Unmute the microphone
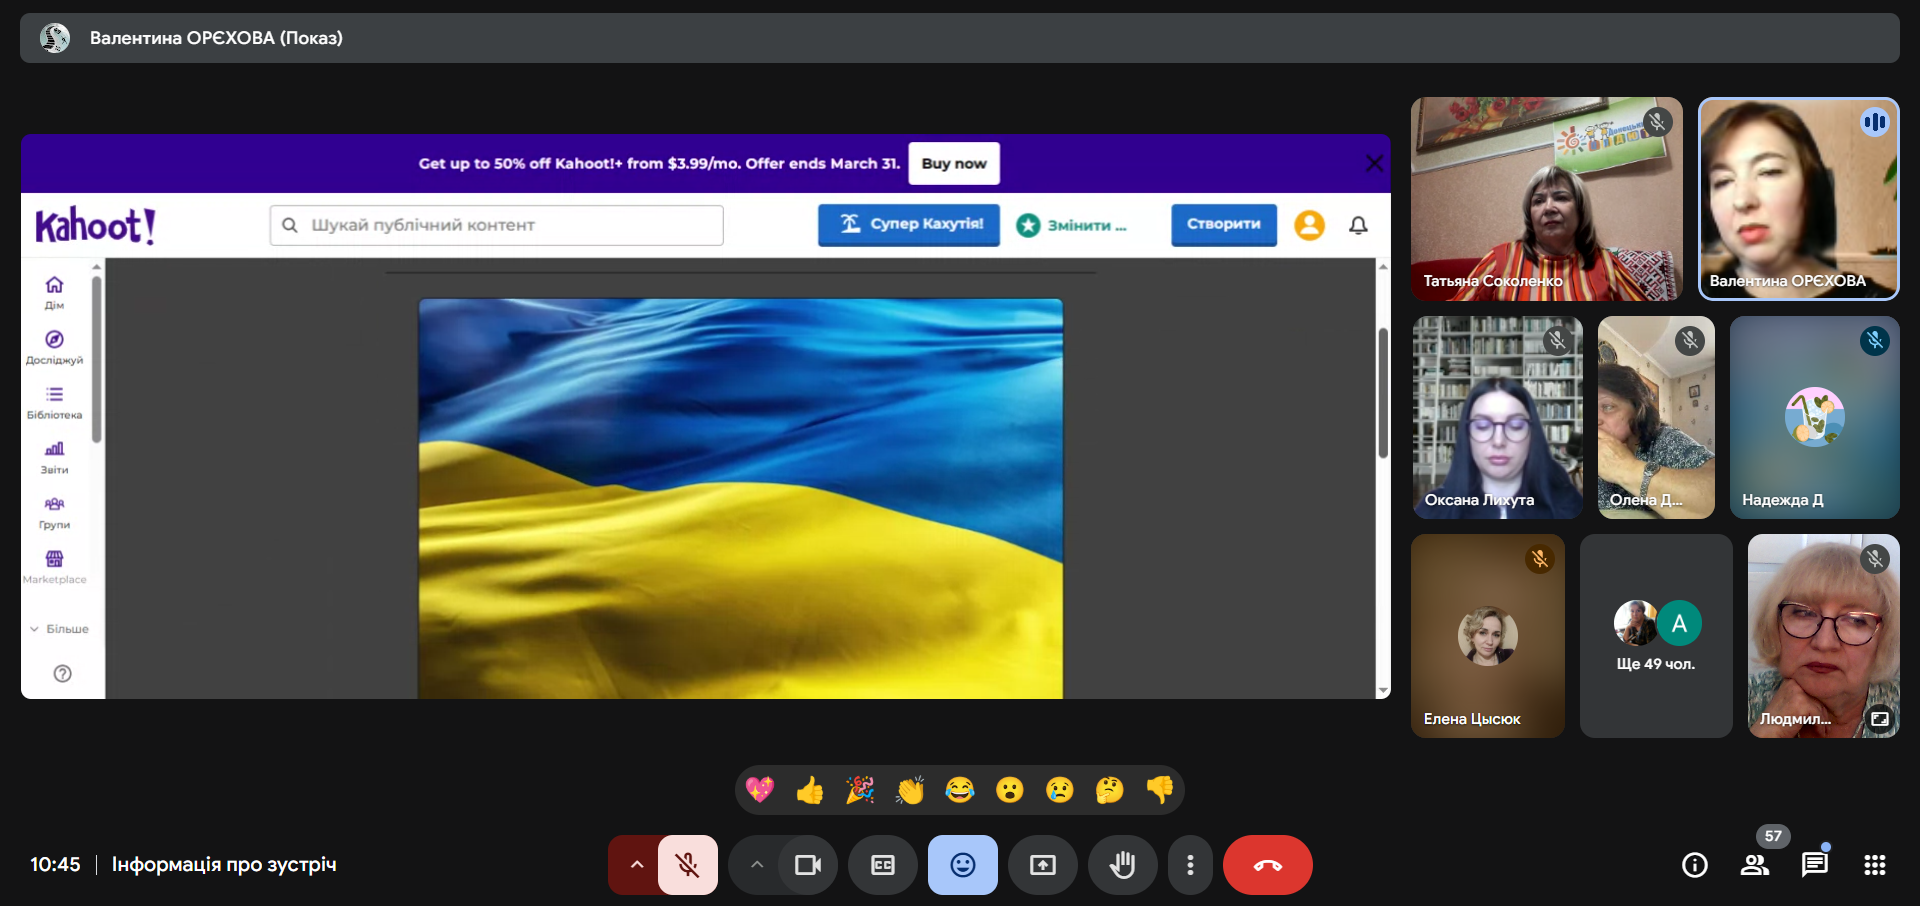The image size is (1920, 906). [688, 865]
